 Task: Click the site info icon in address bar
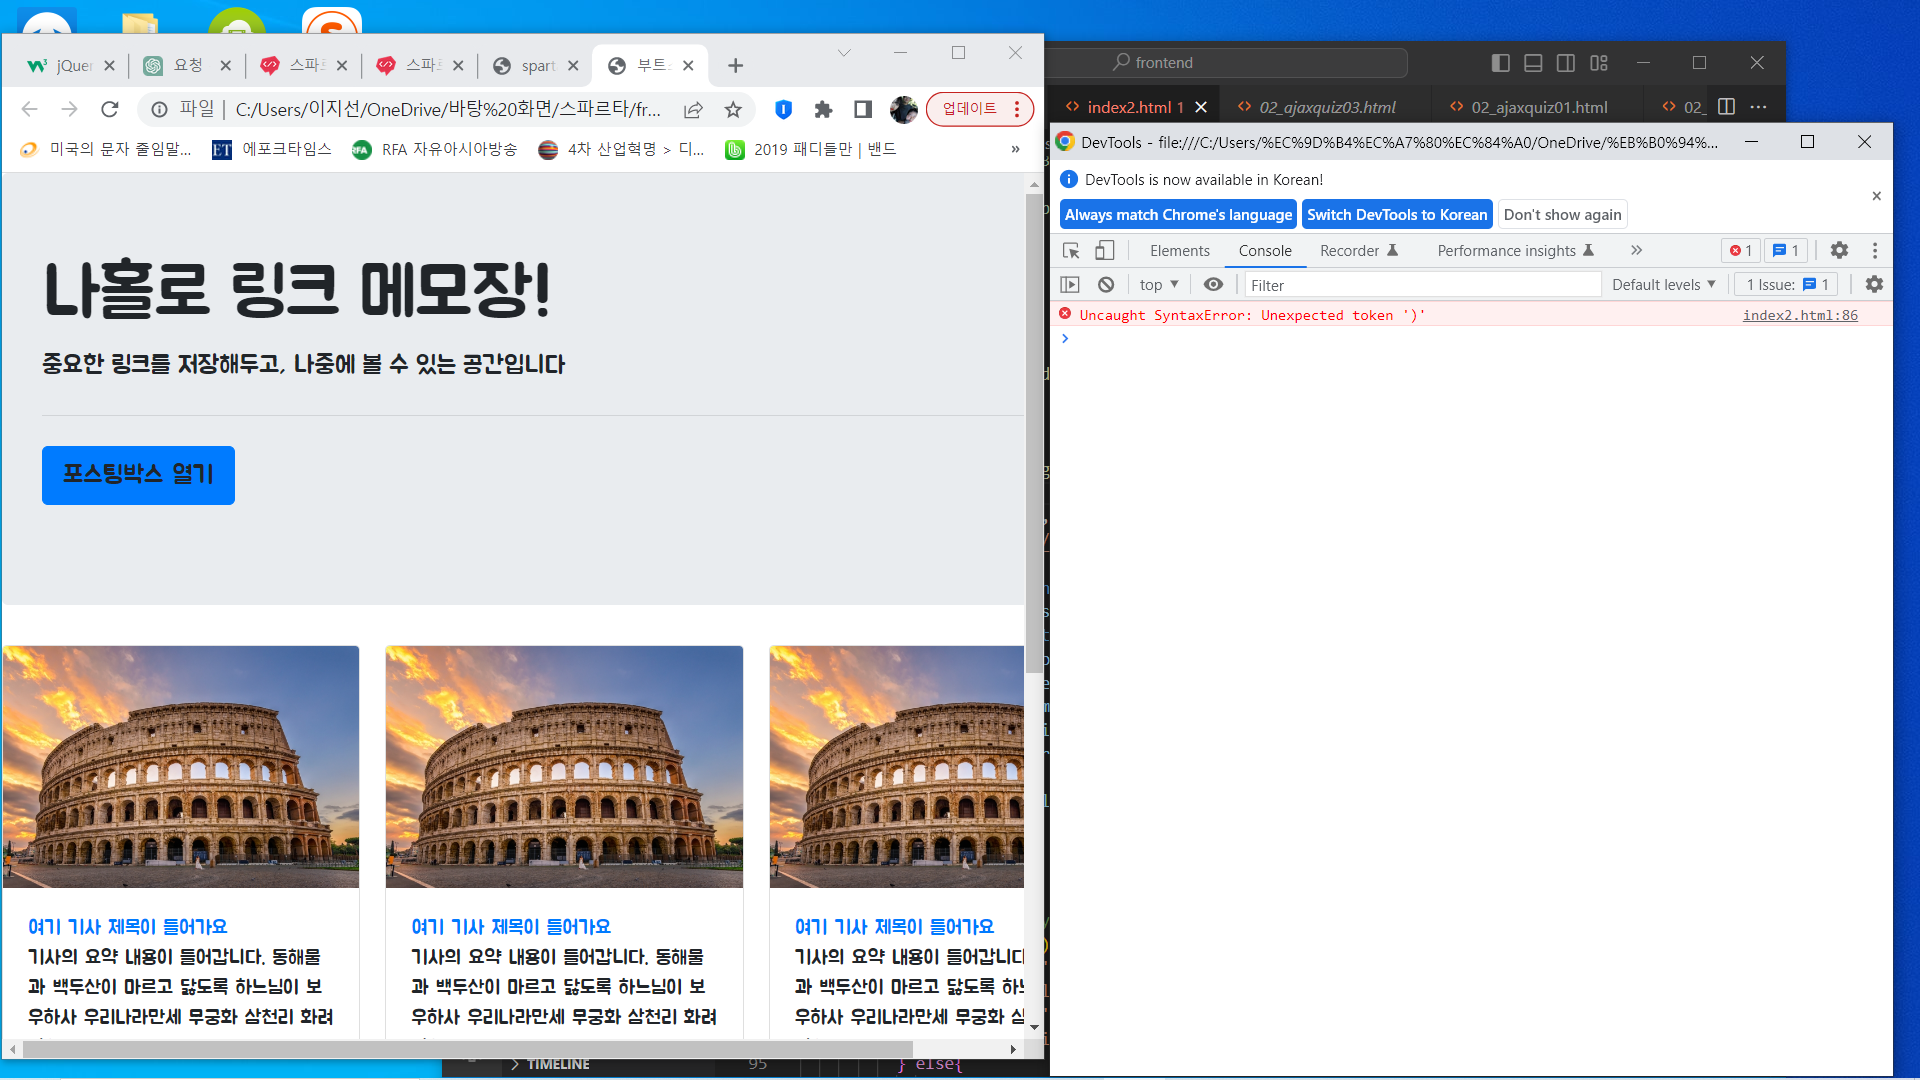tap(159, 109)
